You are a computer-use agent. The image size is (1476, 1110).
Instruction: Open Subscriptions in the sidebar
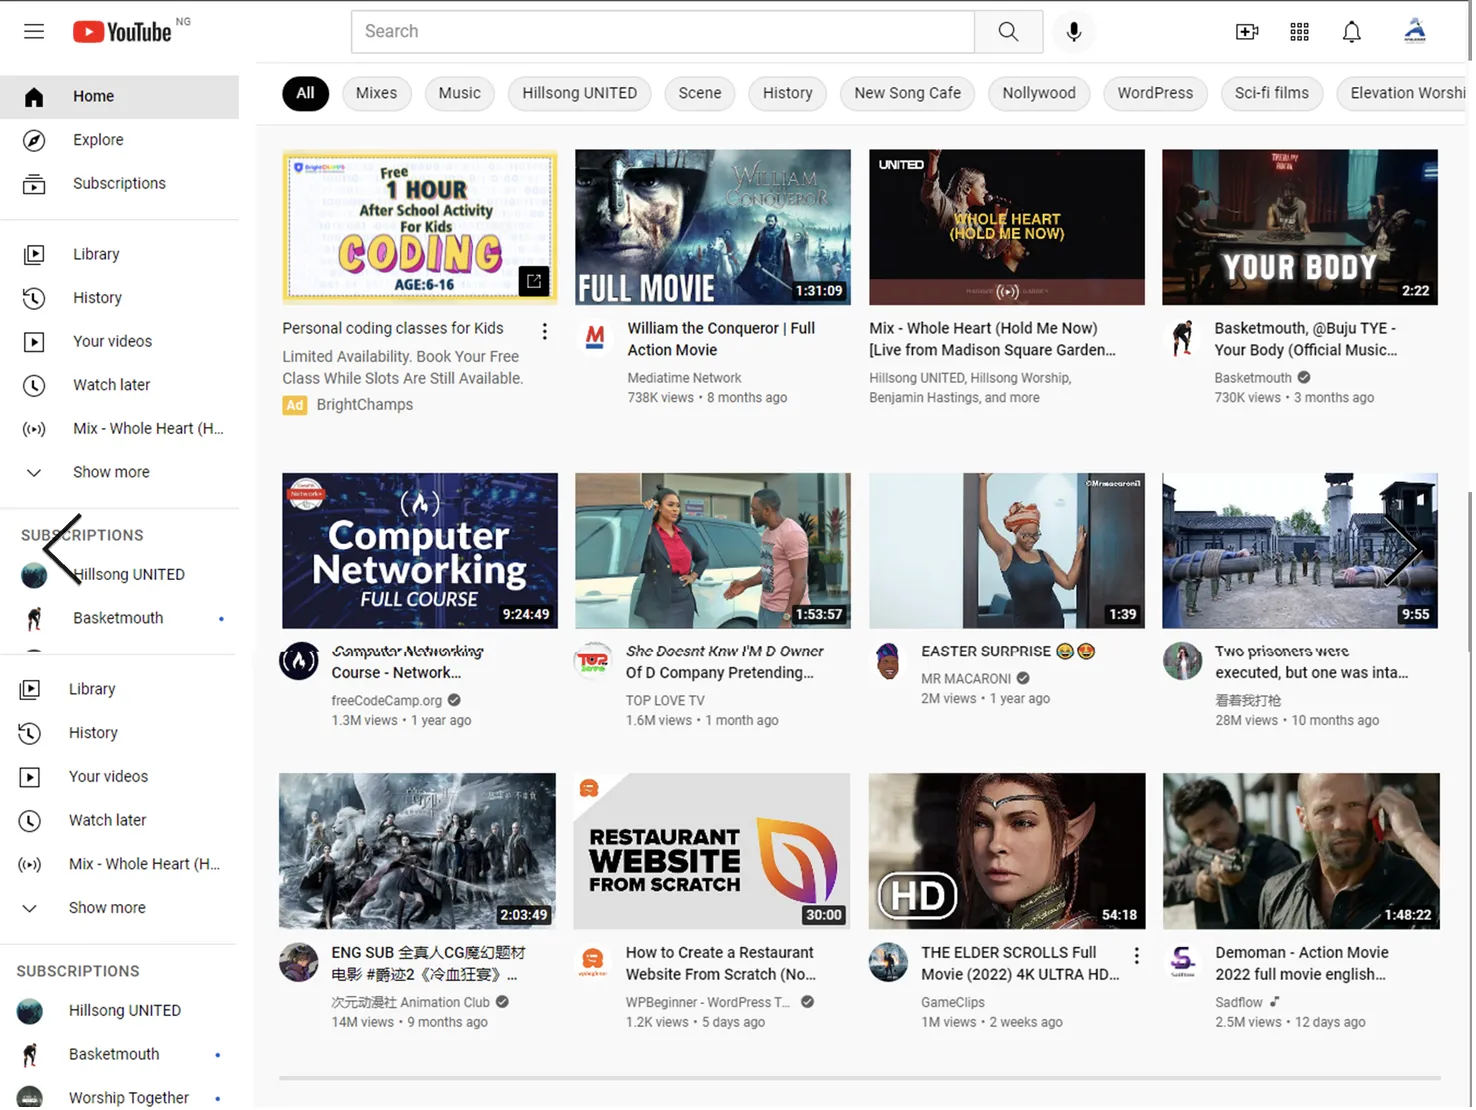119,184
